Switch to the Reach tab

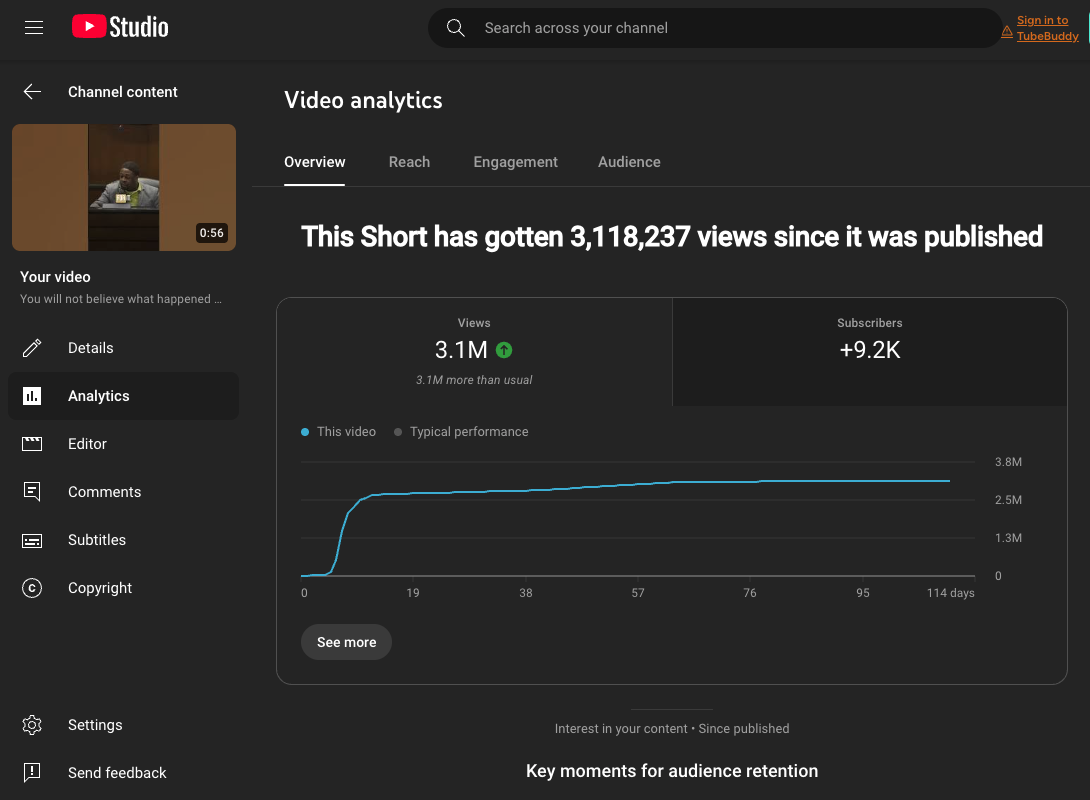click(409, 162)
